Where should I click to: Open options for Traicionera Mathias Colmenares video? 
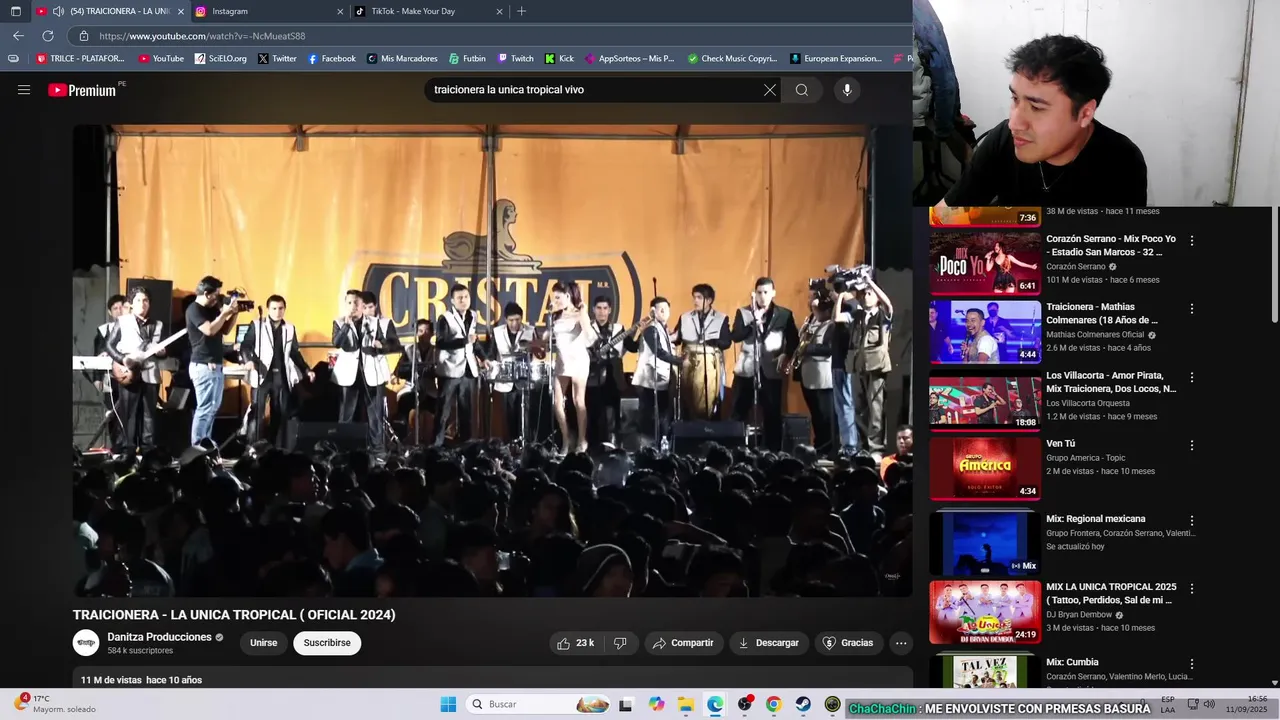pos(1191,309)
